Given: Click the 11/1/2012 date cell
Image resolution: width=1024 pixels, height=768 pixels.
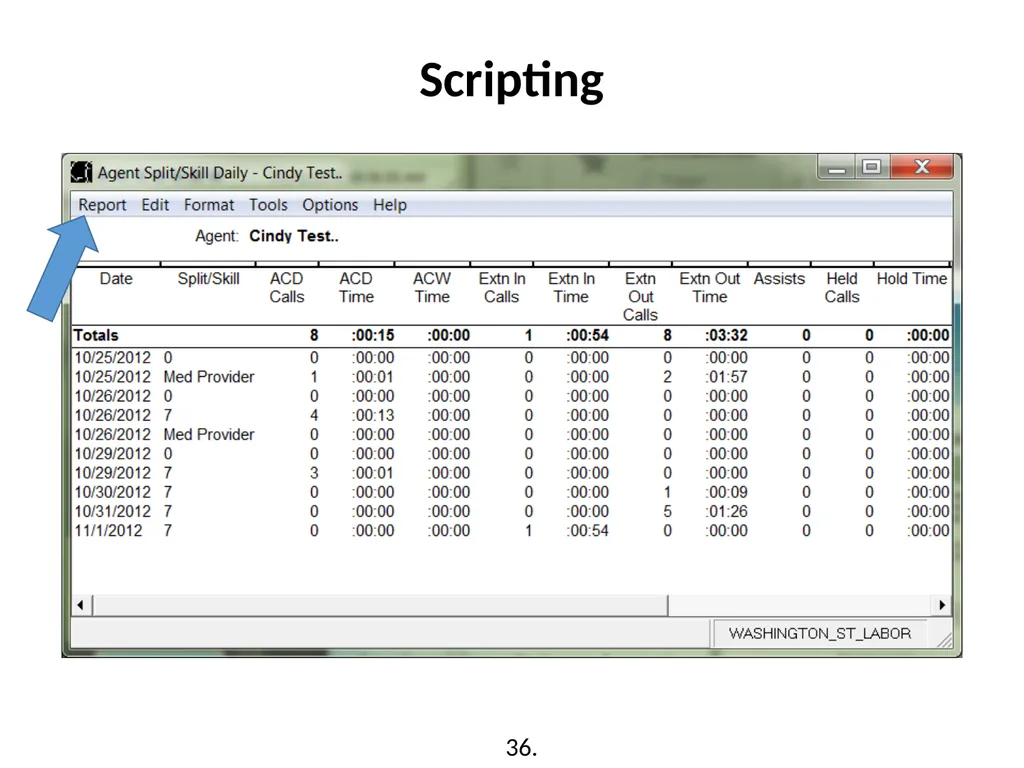Looking at the screenshot, I should [x=108, y=530].
